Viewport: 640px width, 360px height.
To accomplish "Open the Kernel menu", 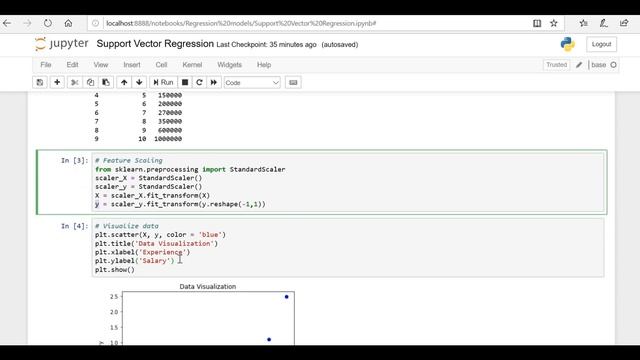I will (x=192, y=65).
